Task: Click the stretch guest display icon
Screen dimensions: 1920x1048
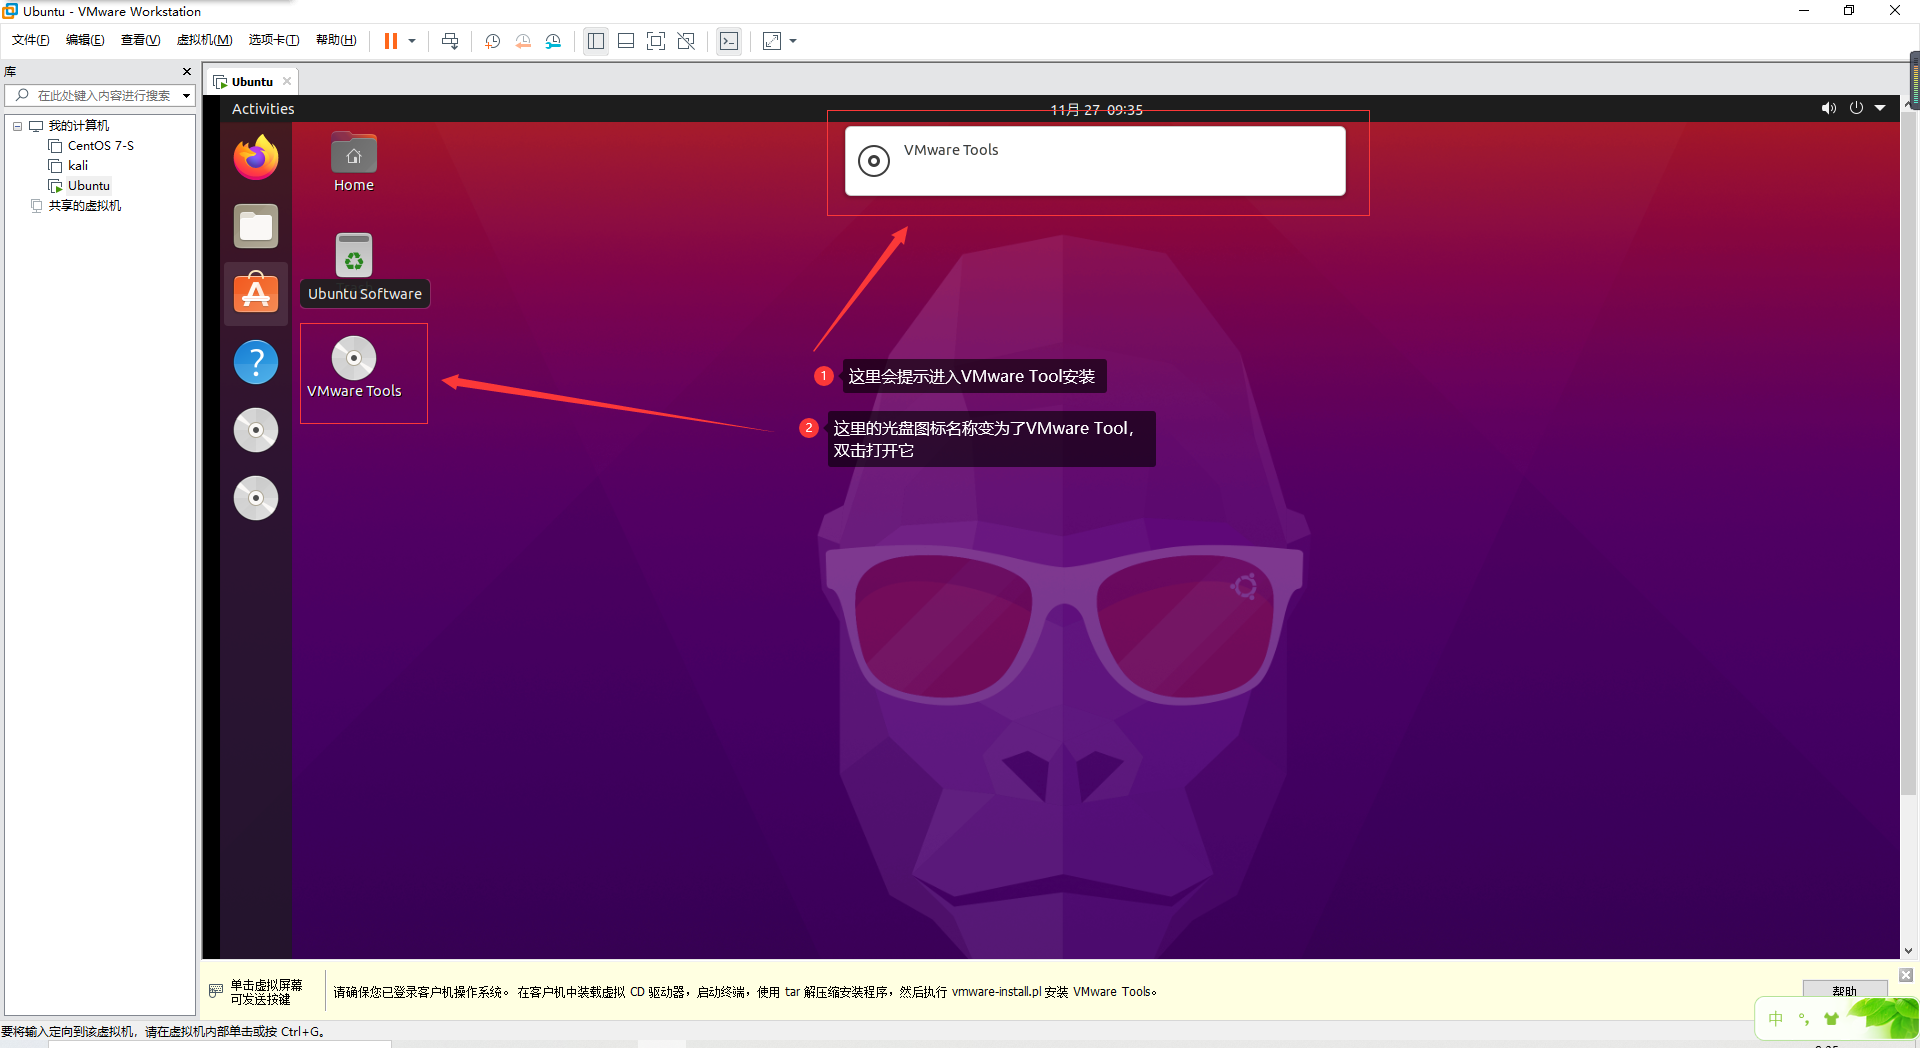Action: point(772,41)
